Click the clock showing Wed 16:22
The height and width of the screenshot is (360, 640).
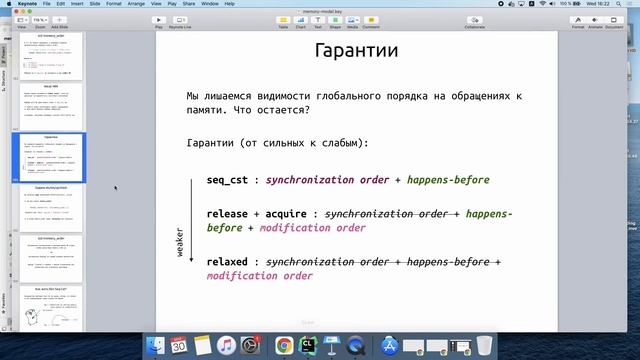(598, 4)
